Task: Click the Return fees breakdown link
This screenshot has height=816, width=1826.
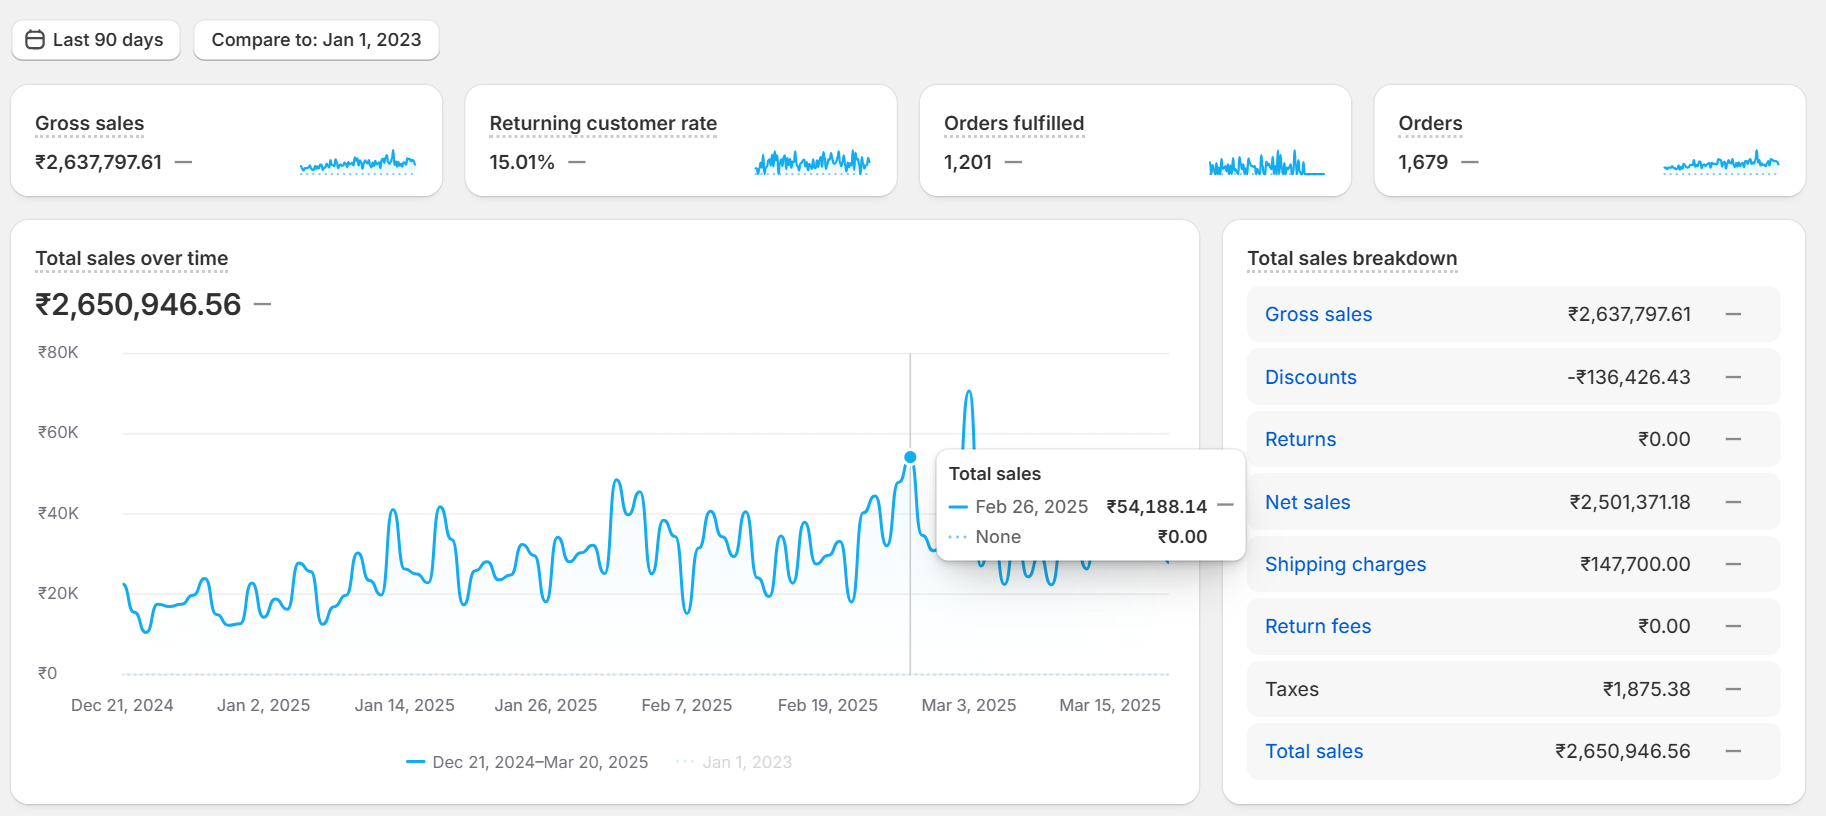Action: point(1317,626)
